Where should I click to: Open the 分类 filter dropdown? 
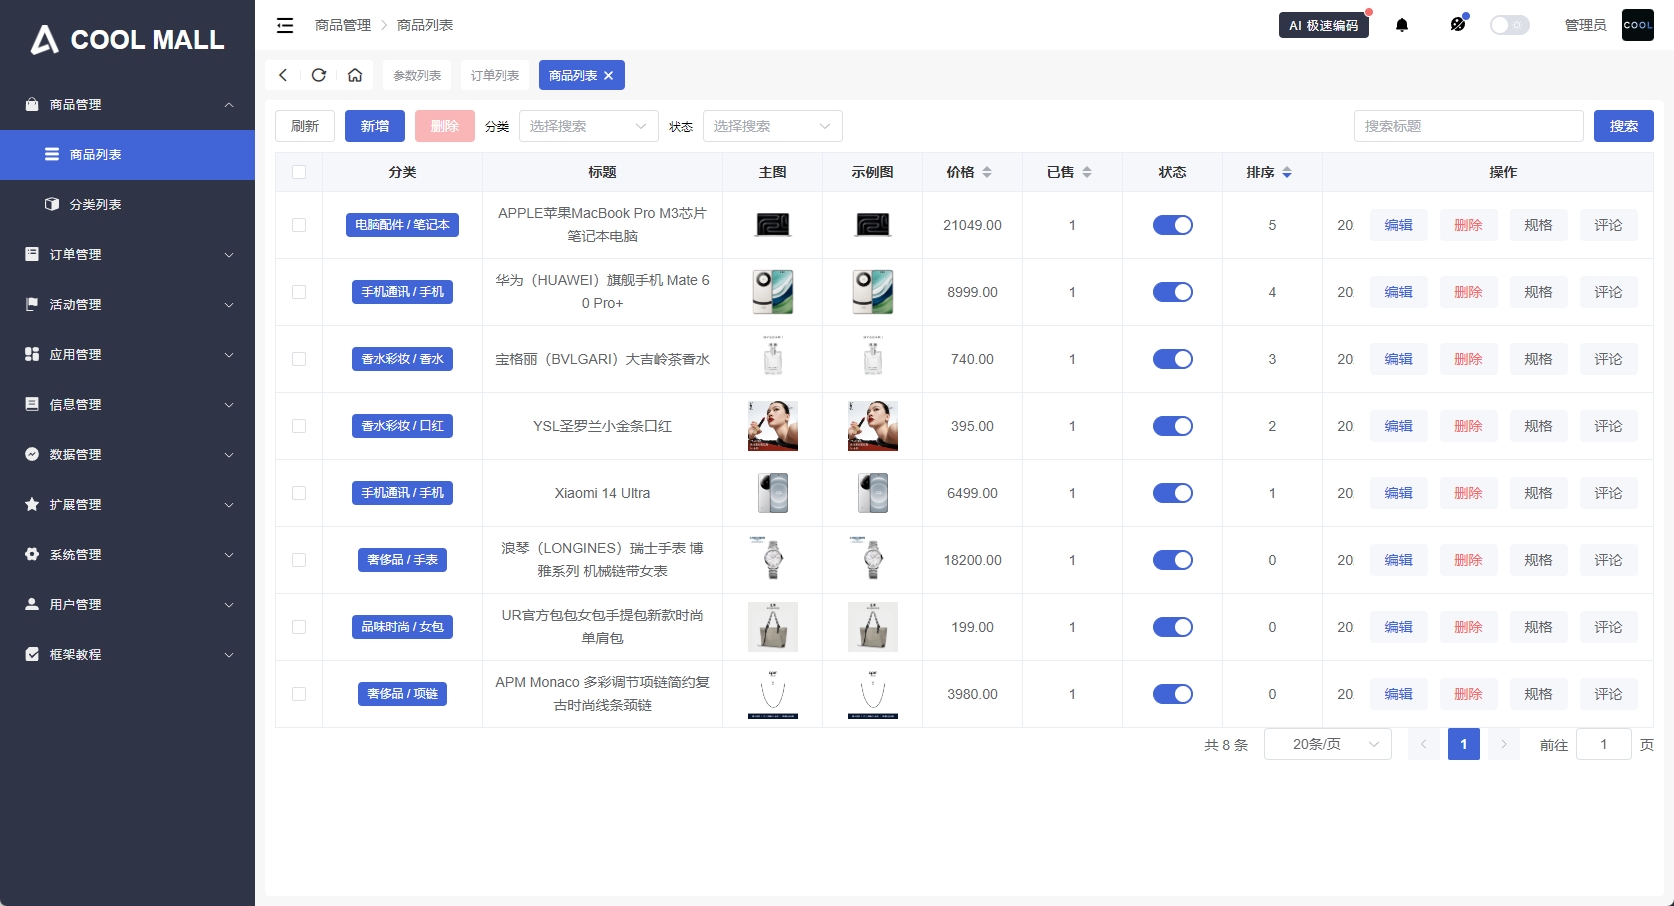[589, 126]
